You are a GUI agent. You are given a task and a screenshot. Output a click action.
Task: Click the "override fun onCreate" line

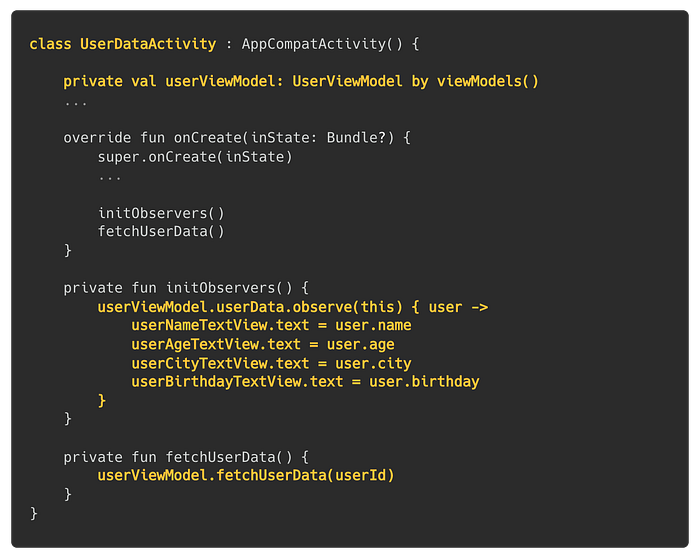[237, 138]
